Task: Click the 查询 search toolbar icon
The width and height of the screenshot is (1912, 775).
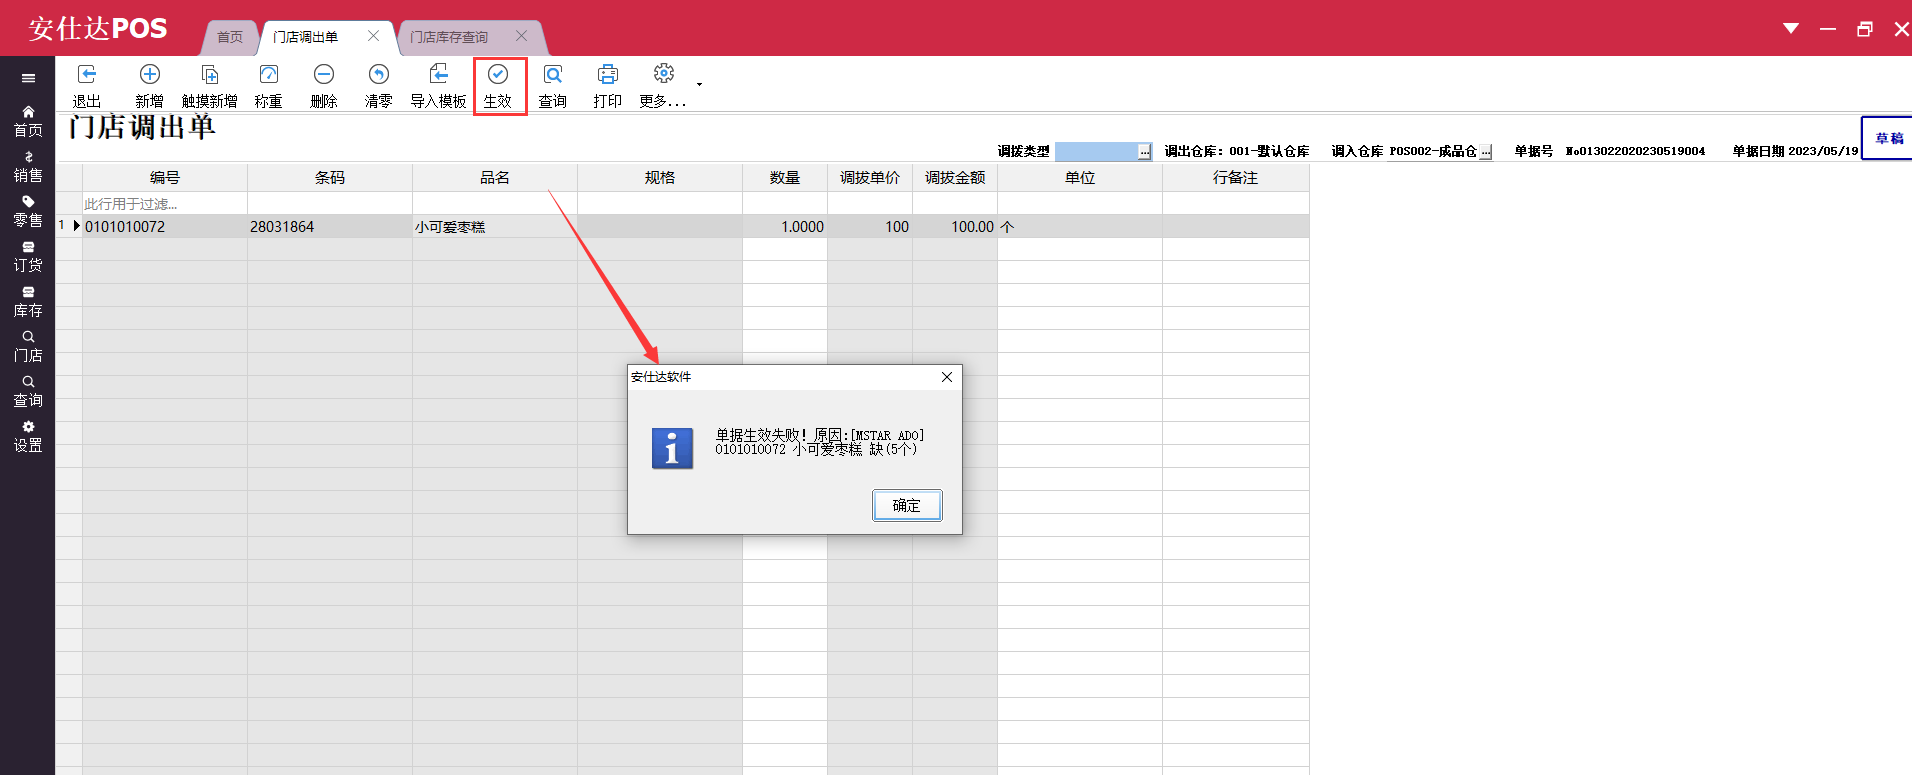Action: coord(553,86)
